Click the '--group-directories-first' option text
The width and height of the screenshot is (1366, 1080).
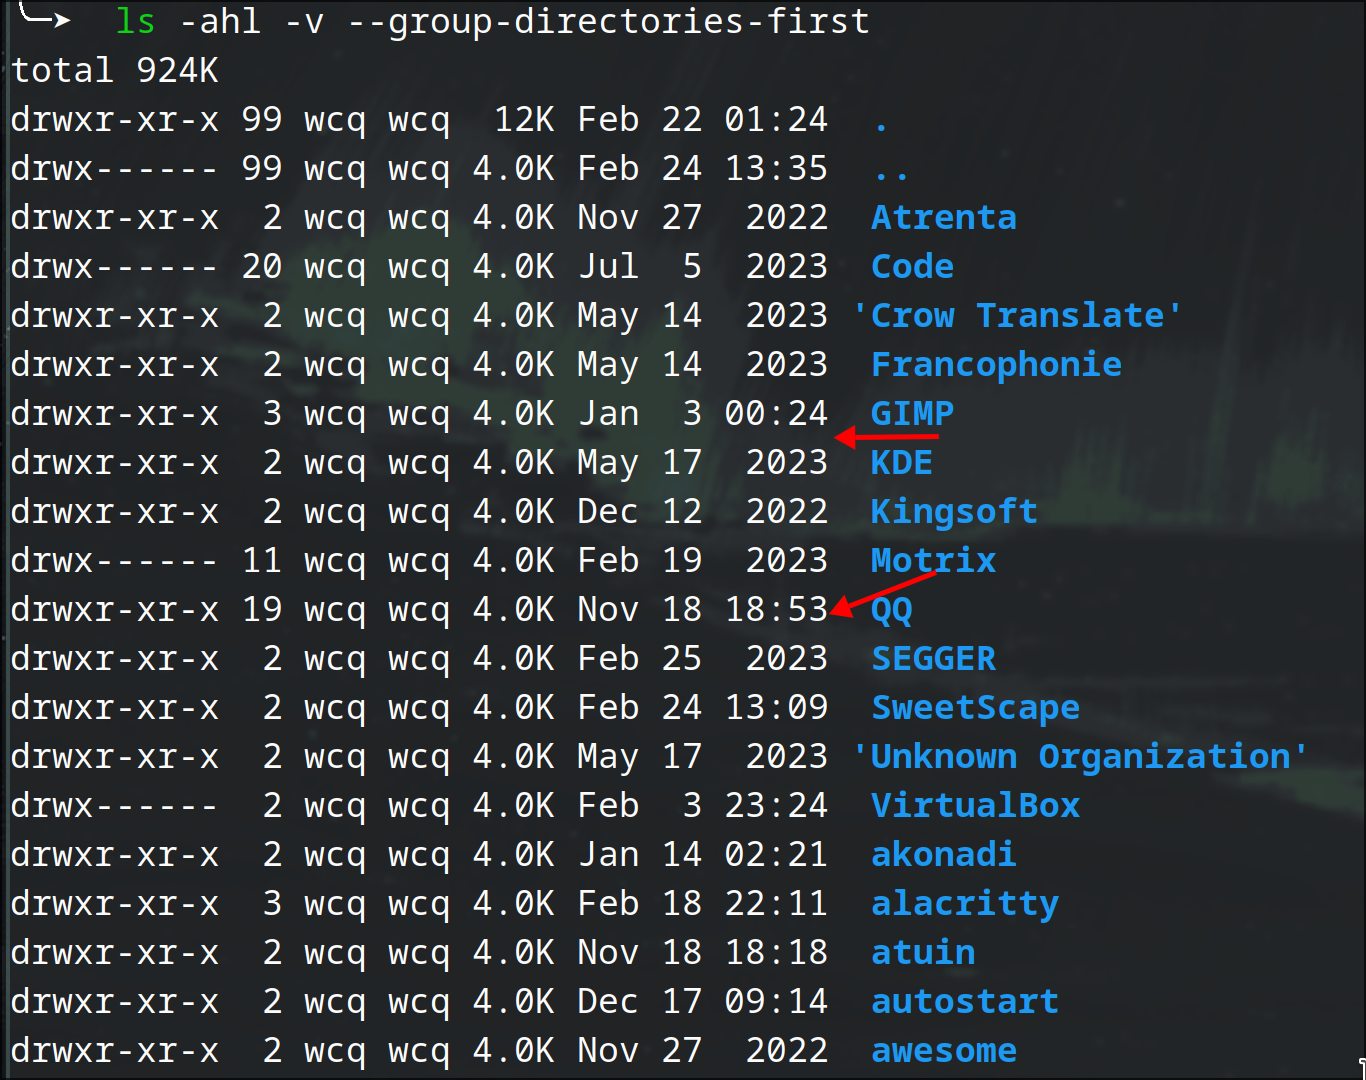608,21
